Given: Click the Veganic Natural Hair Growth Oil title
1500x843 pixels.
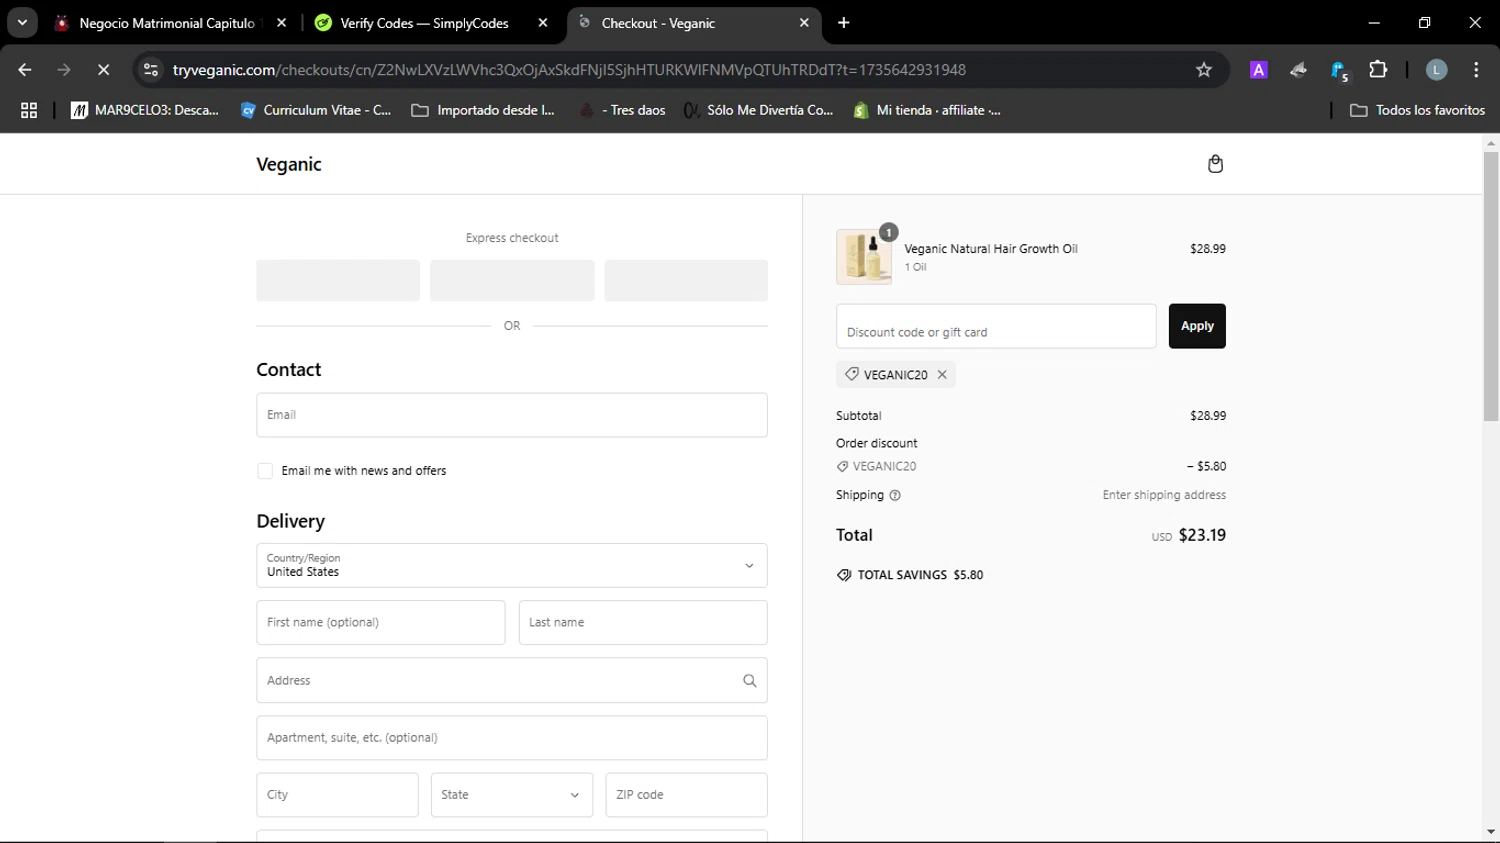Looking at the screenshot, I should (991, 249).
